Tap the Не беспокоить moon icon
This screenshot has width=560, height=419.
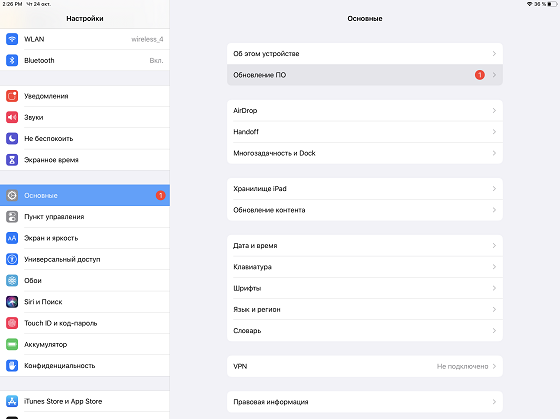click(x=12, y=139)
